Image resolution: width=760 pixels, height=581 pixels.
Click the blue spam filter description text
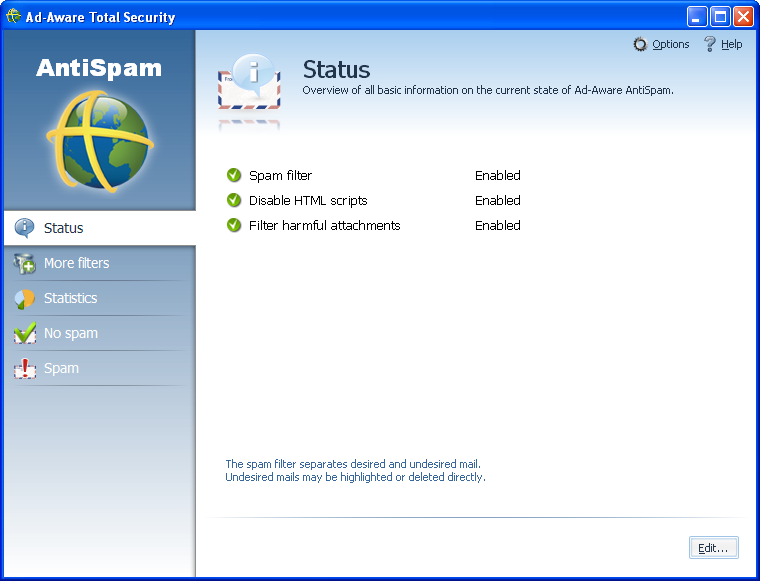355,471
